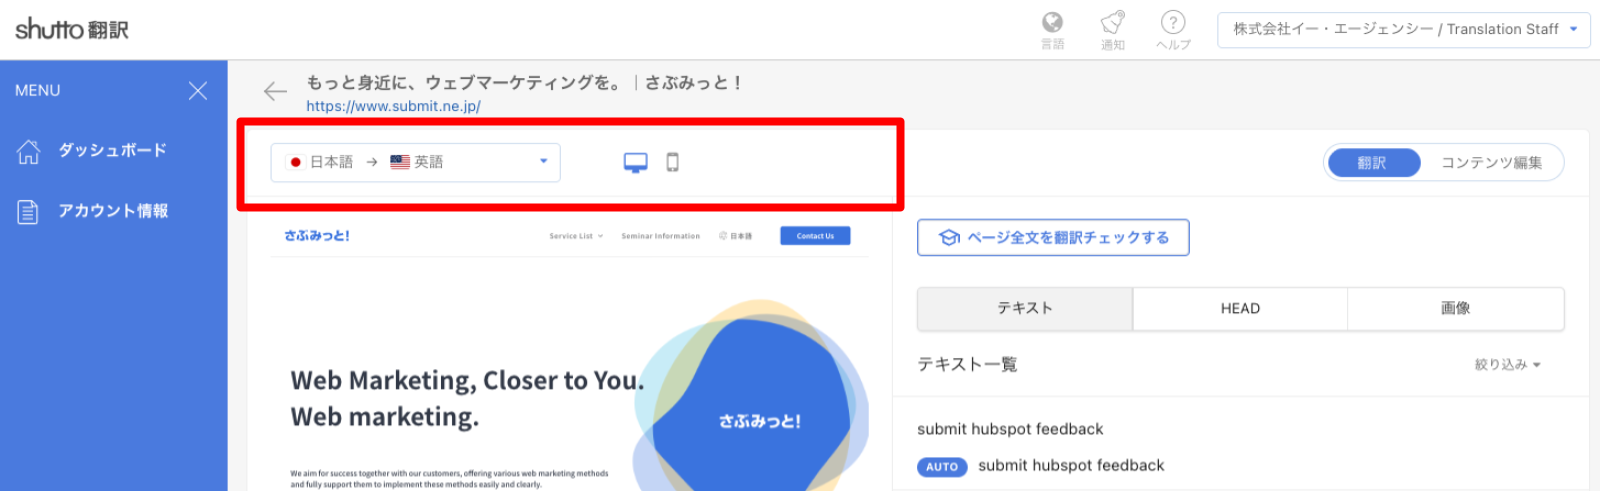Click the ダッシュボード home icon
Viewport: 1600px width, 491px height.
28,151
